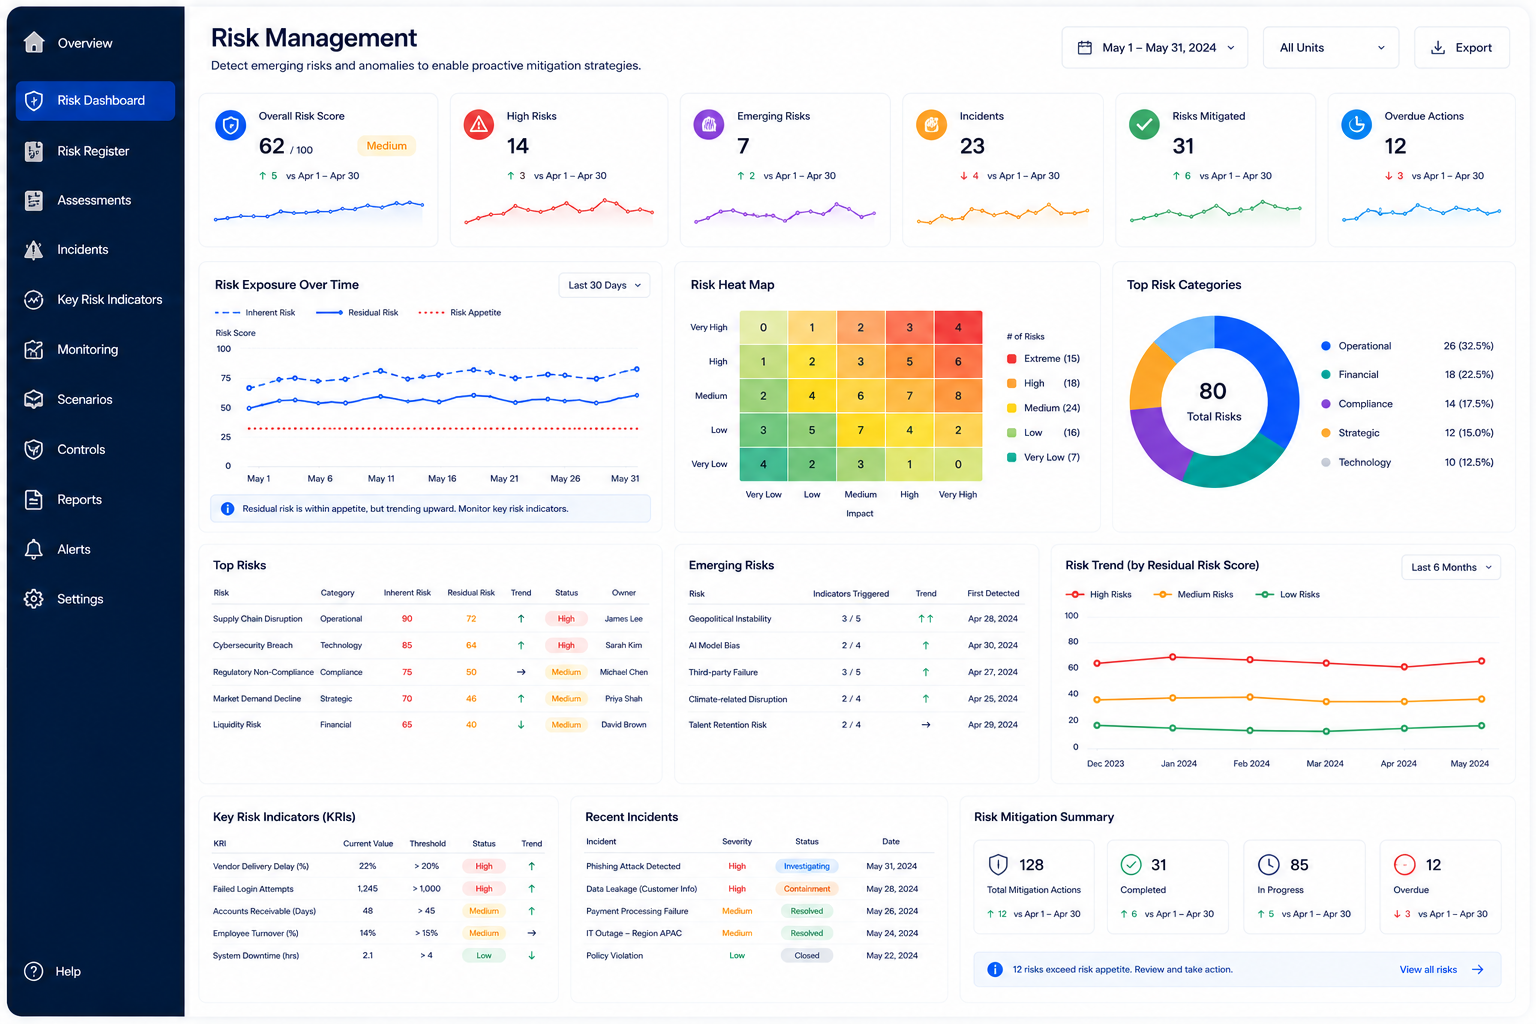Click the View all risks link

[x=1428, y=970]
